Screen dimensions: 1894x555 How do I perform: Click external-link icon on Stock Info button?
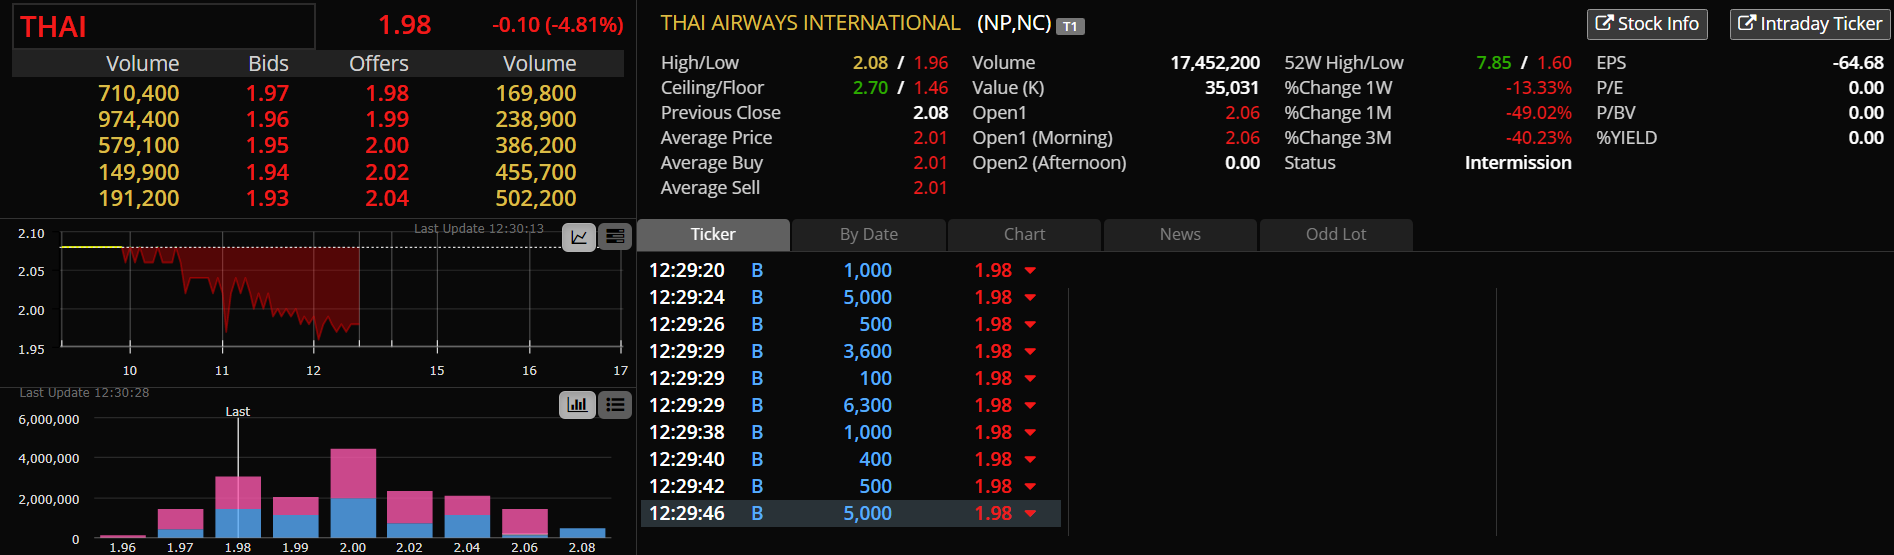(x=1604, y=23)
